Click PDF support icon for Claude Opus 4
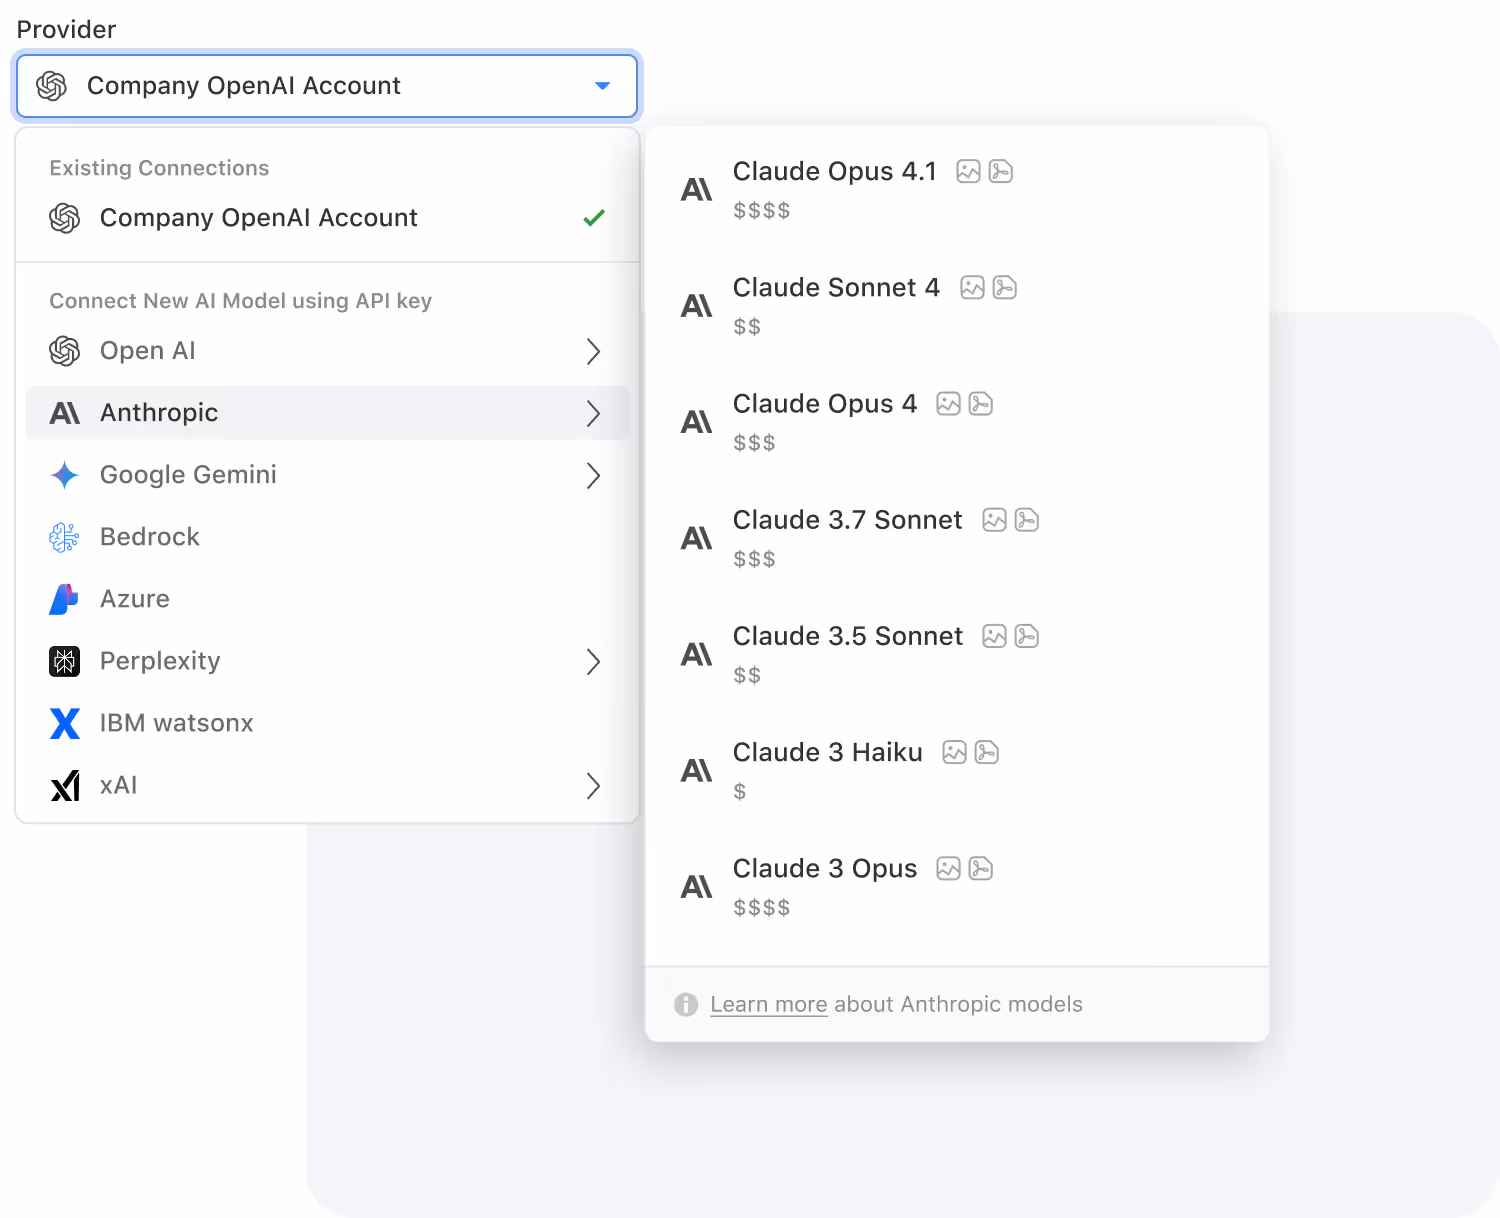The width and height of the screenshot is (1500, 1218). click(x=981, y=403)
